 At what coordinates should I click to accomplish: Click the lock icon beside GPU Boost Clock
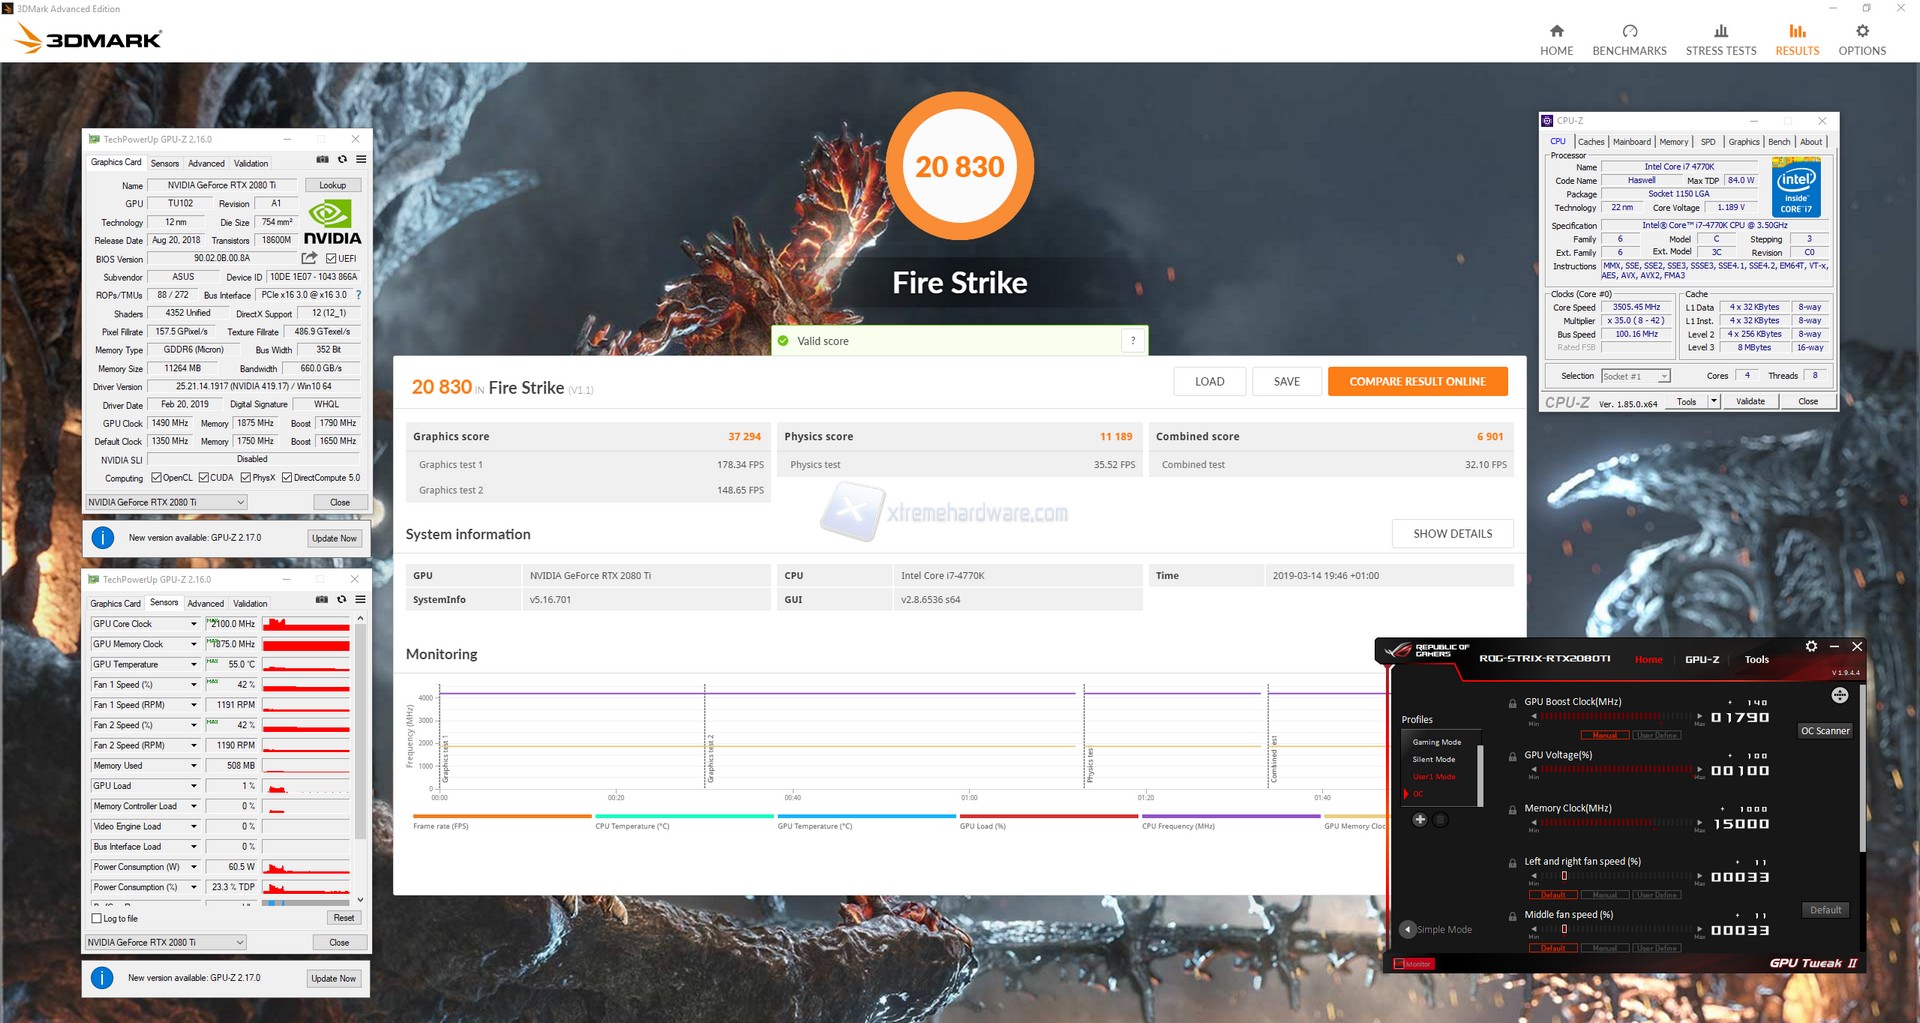[x=1513, y=703]
